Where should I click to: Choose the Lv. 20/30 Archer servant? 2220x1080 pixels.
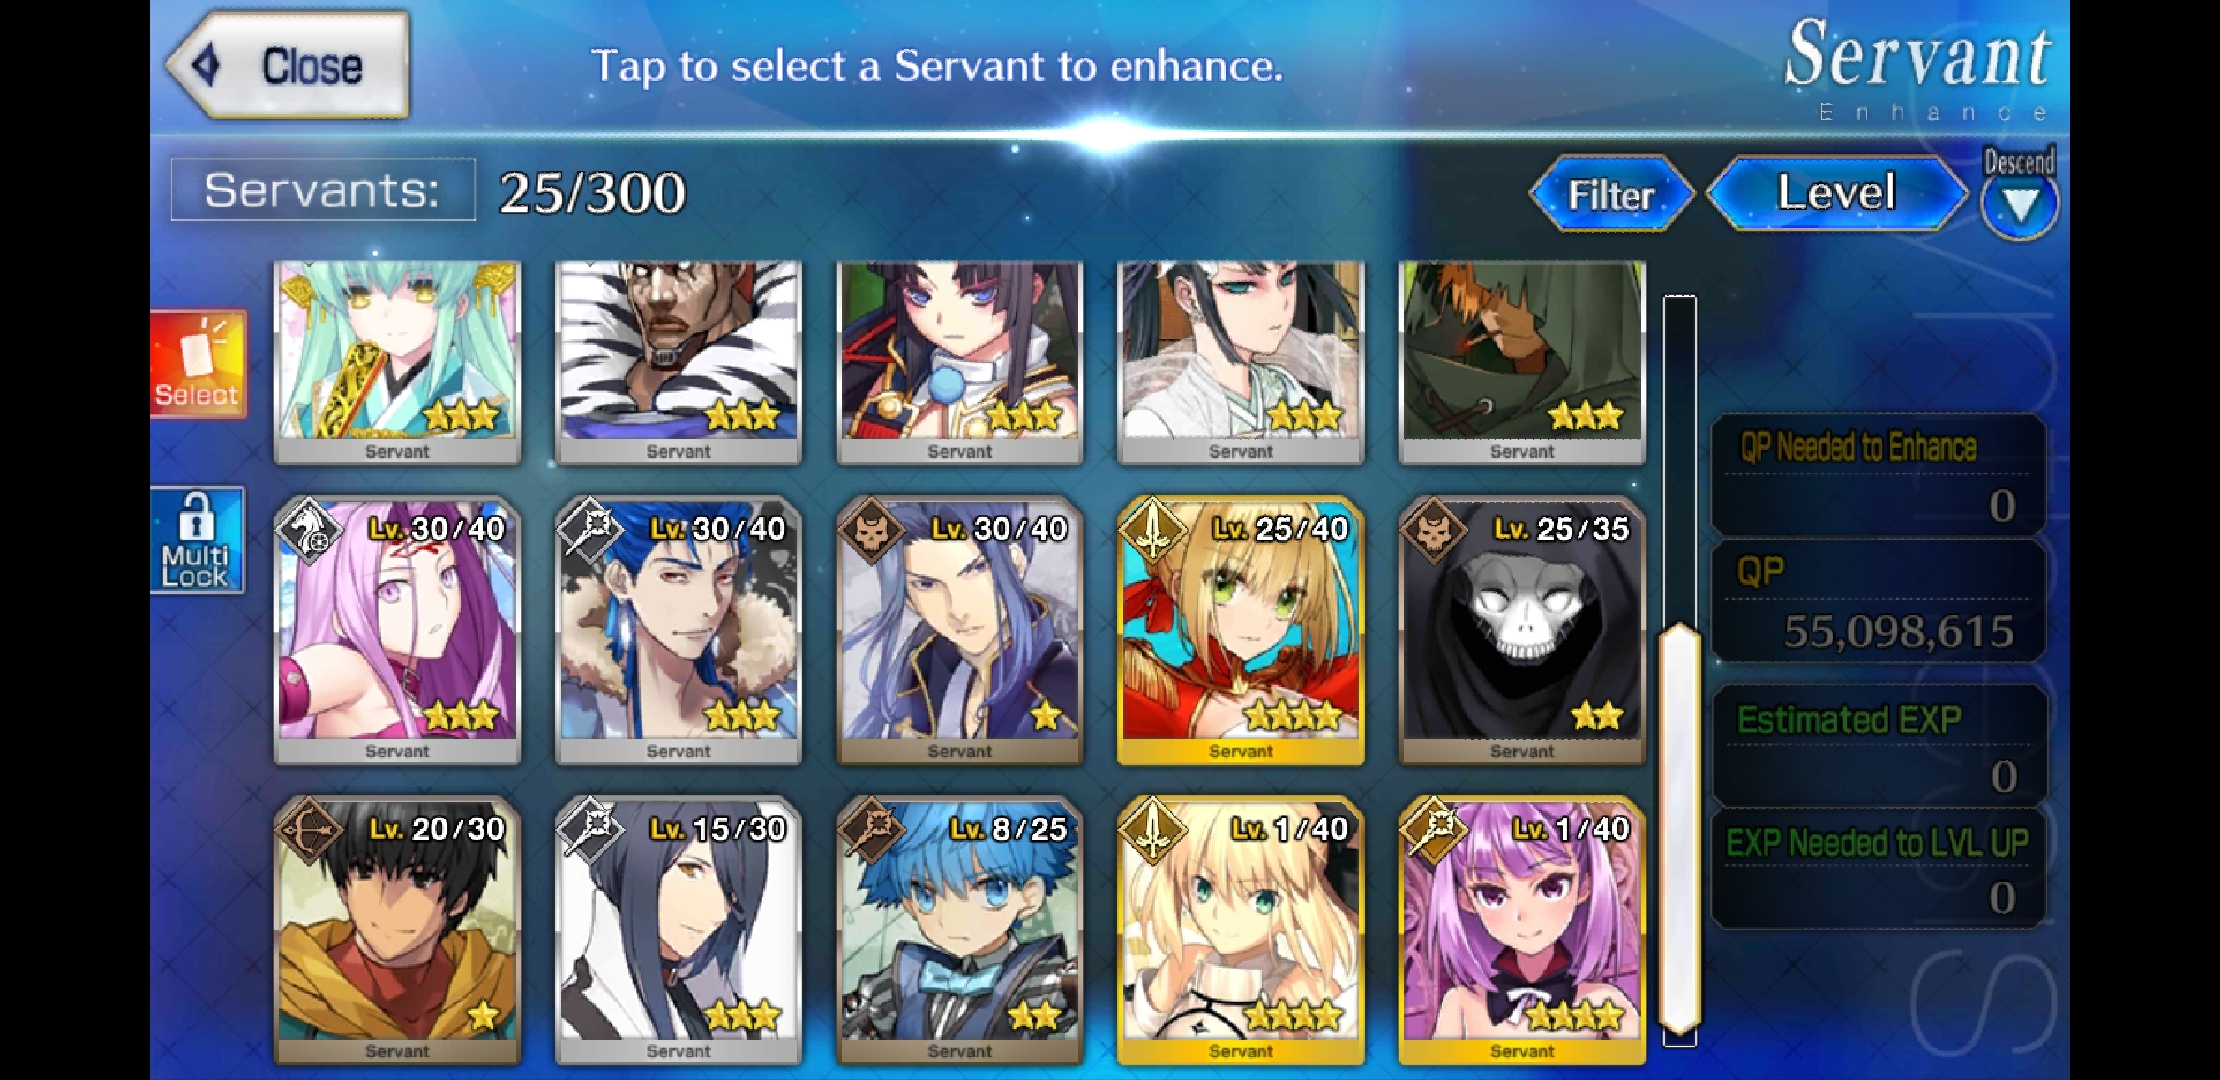coord(397,931)
